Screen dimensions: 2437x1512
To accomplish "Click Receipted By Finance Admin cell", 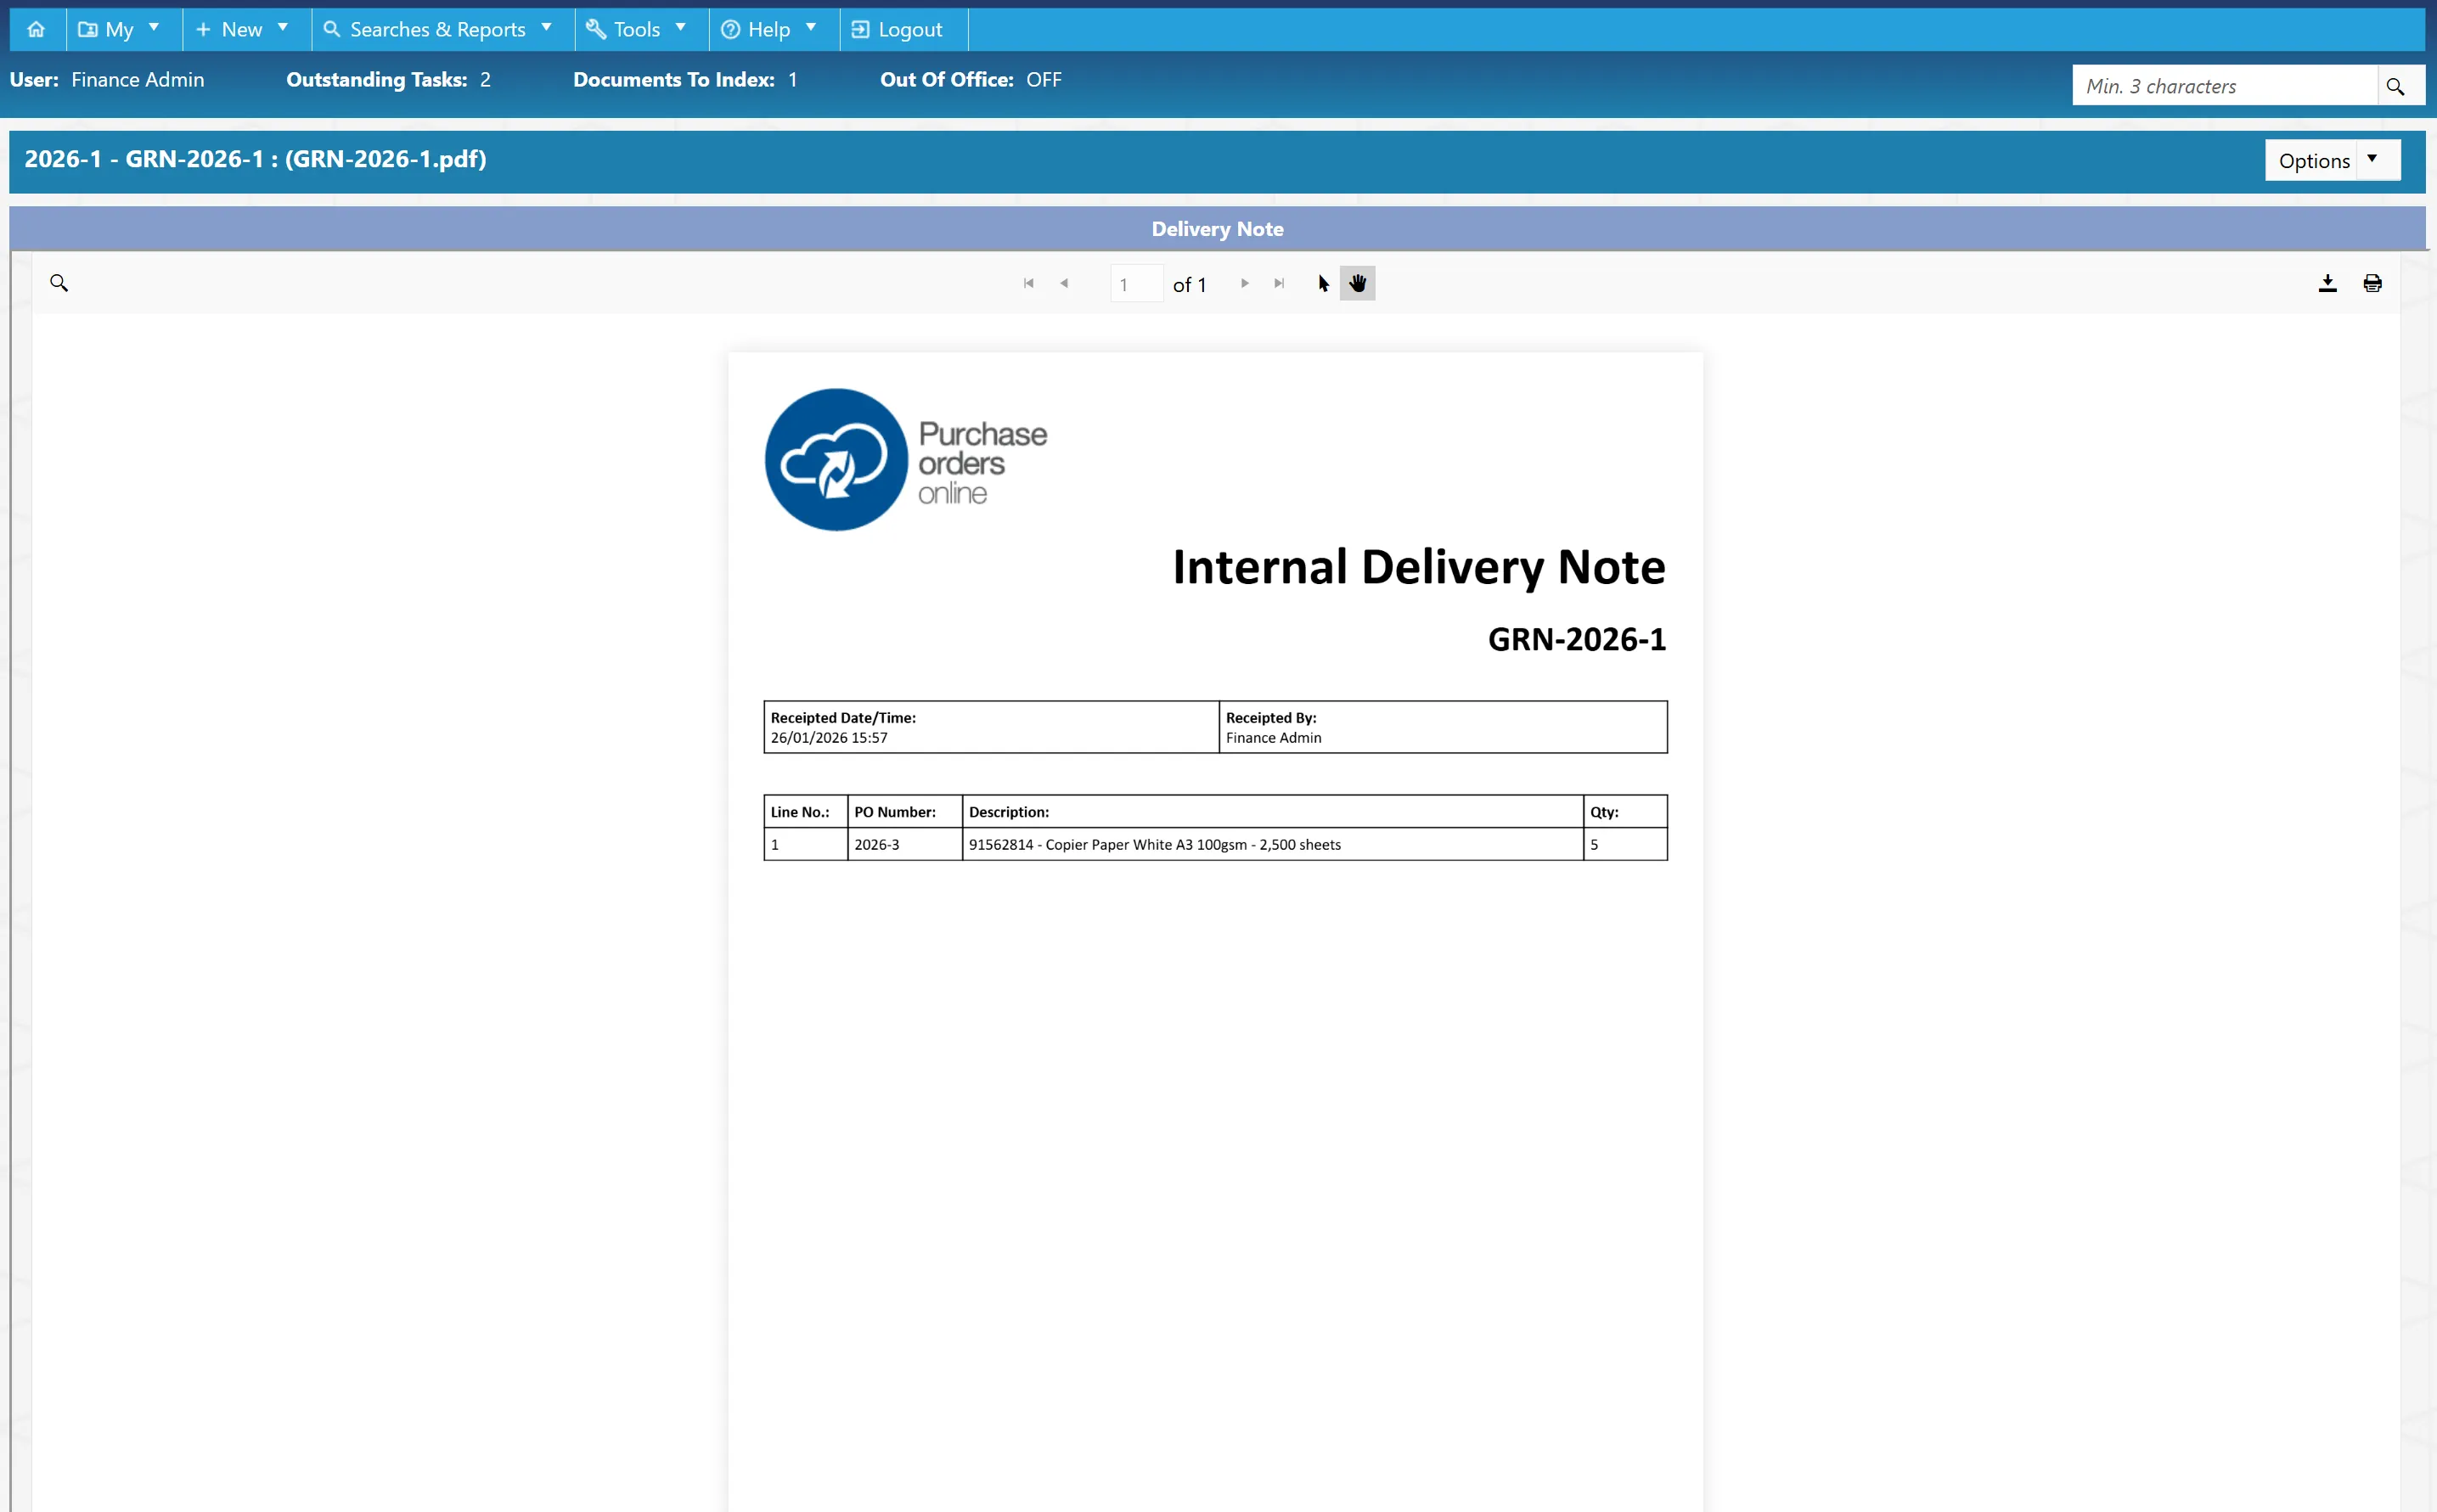I will click(1442, 727).
